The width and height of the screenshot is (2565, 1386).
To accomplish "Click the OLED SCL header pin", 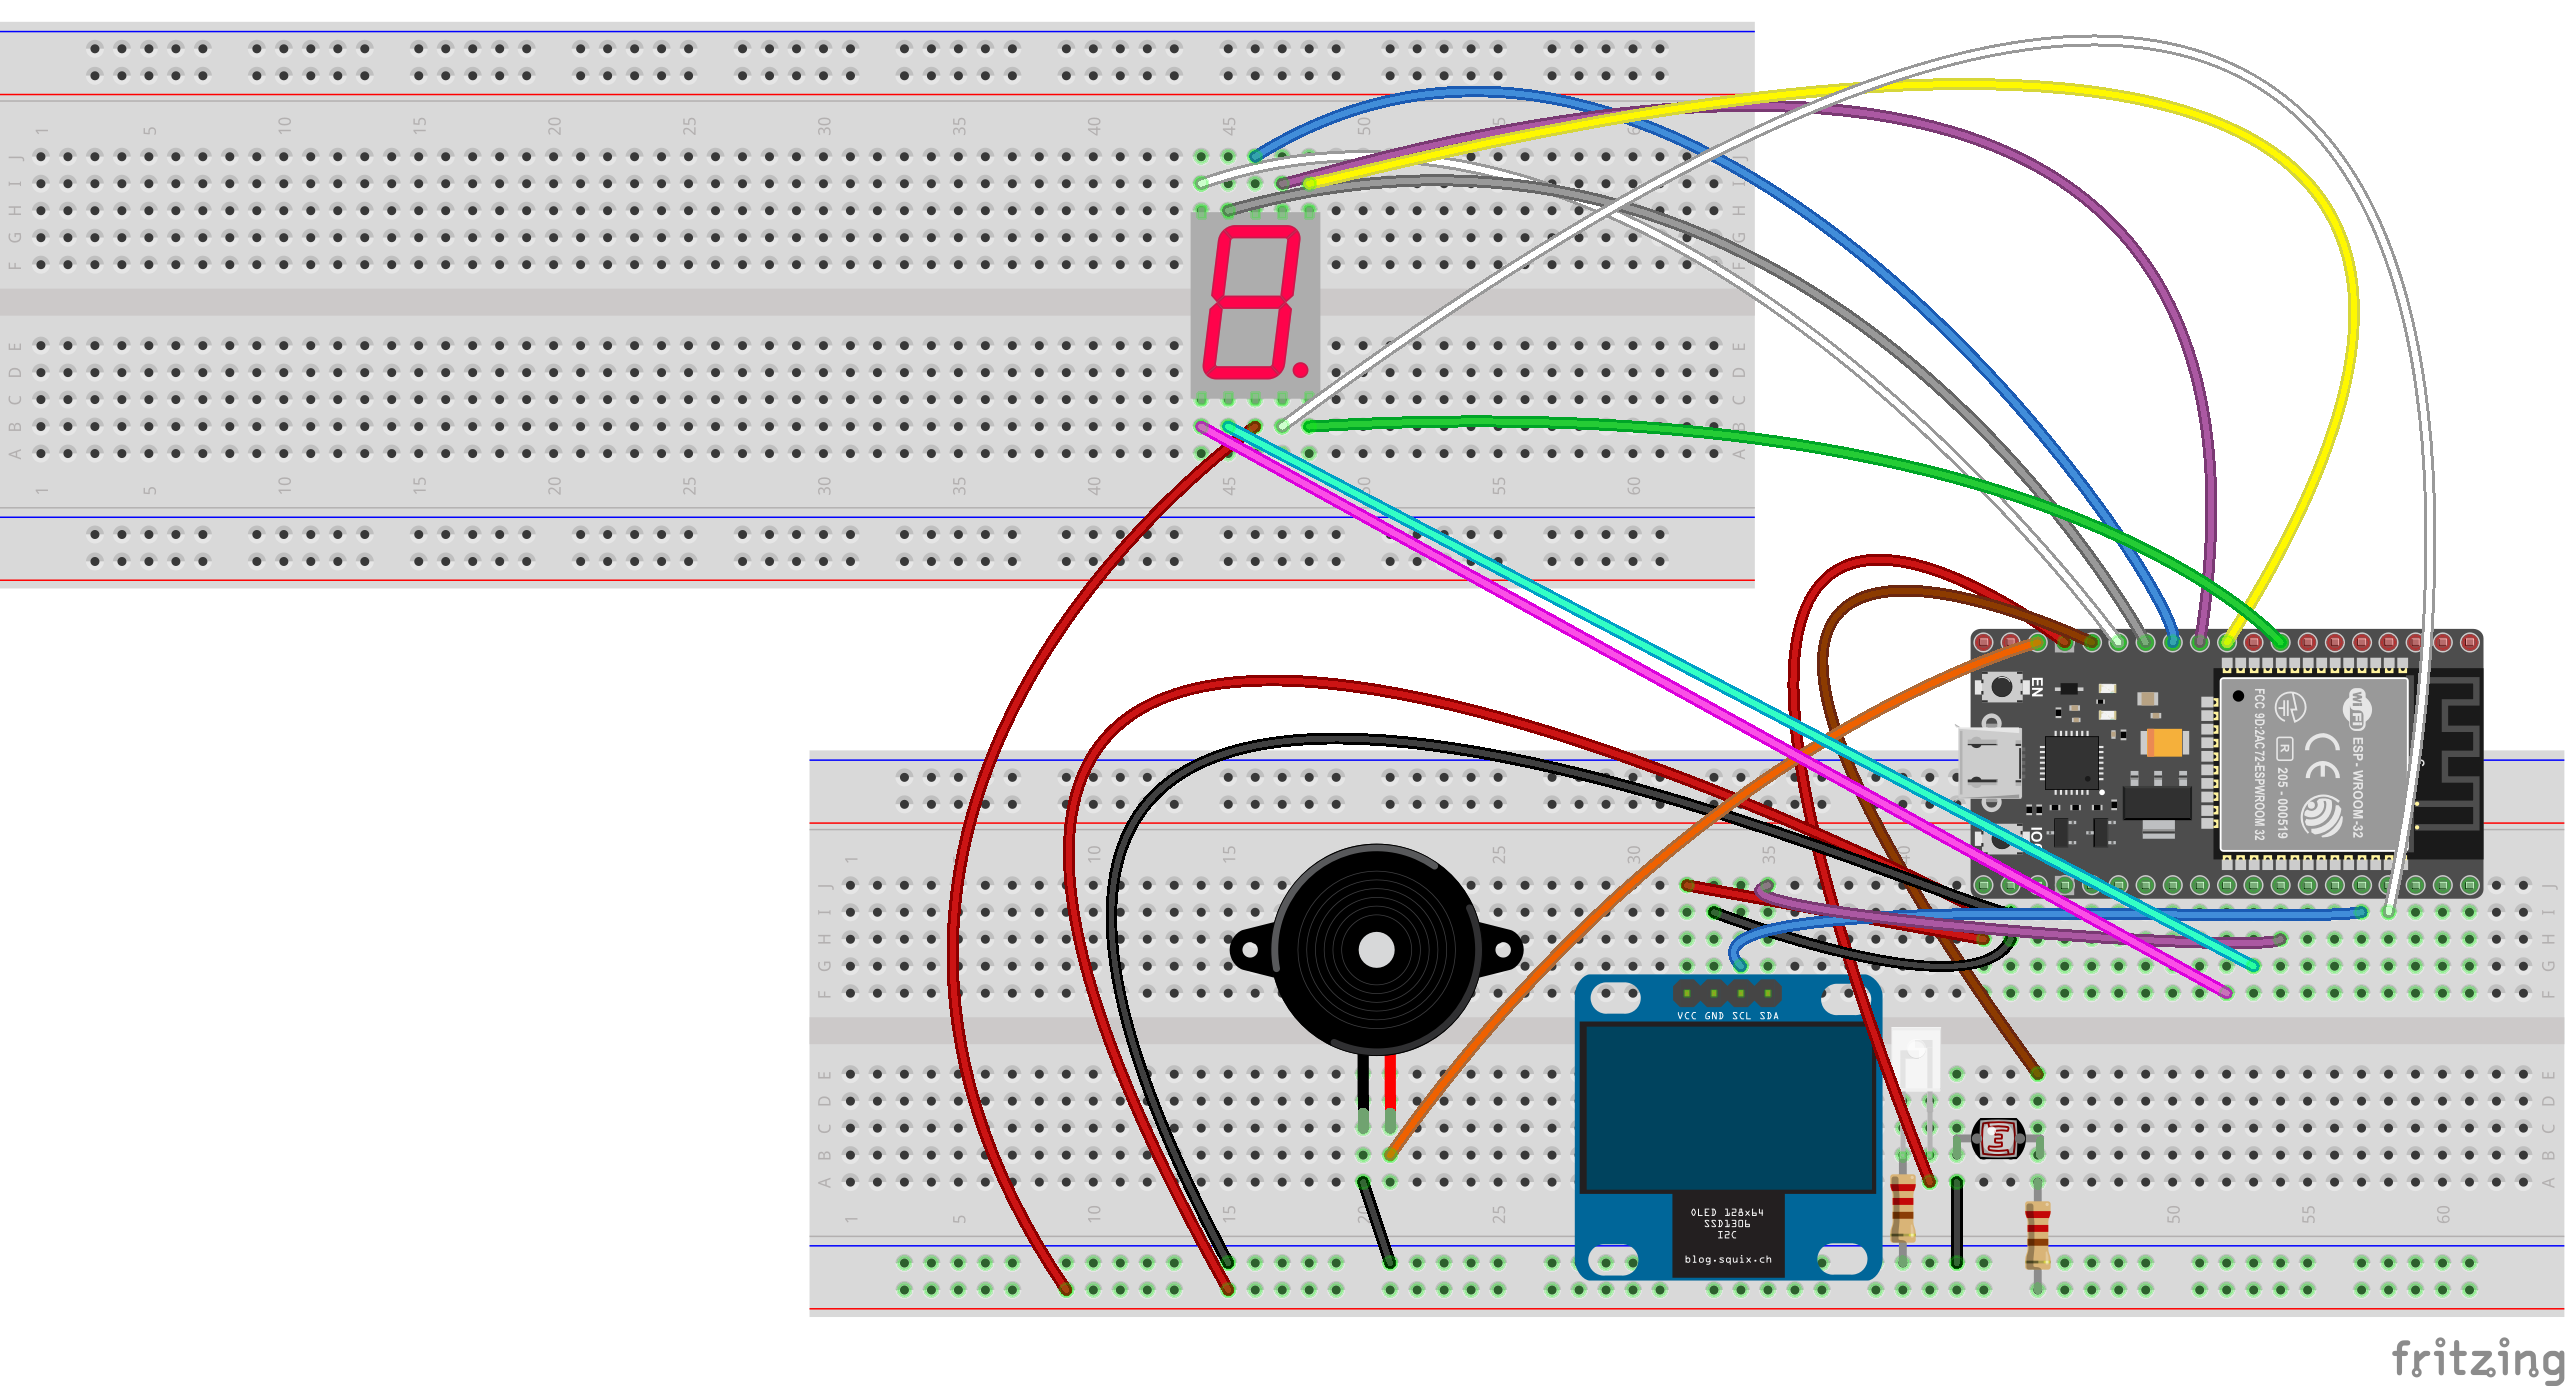I will (1741, 994).
